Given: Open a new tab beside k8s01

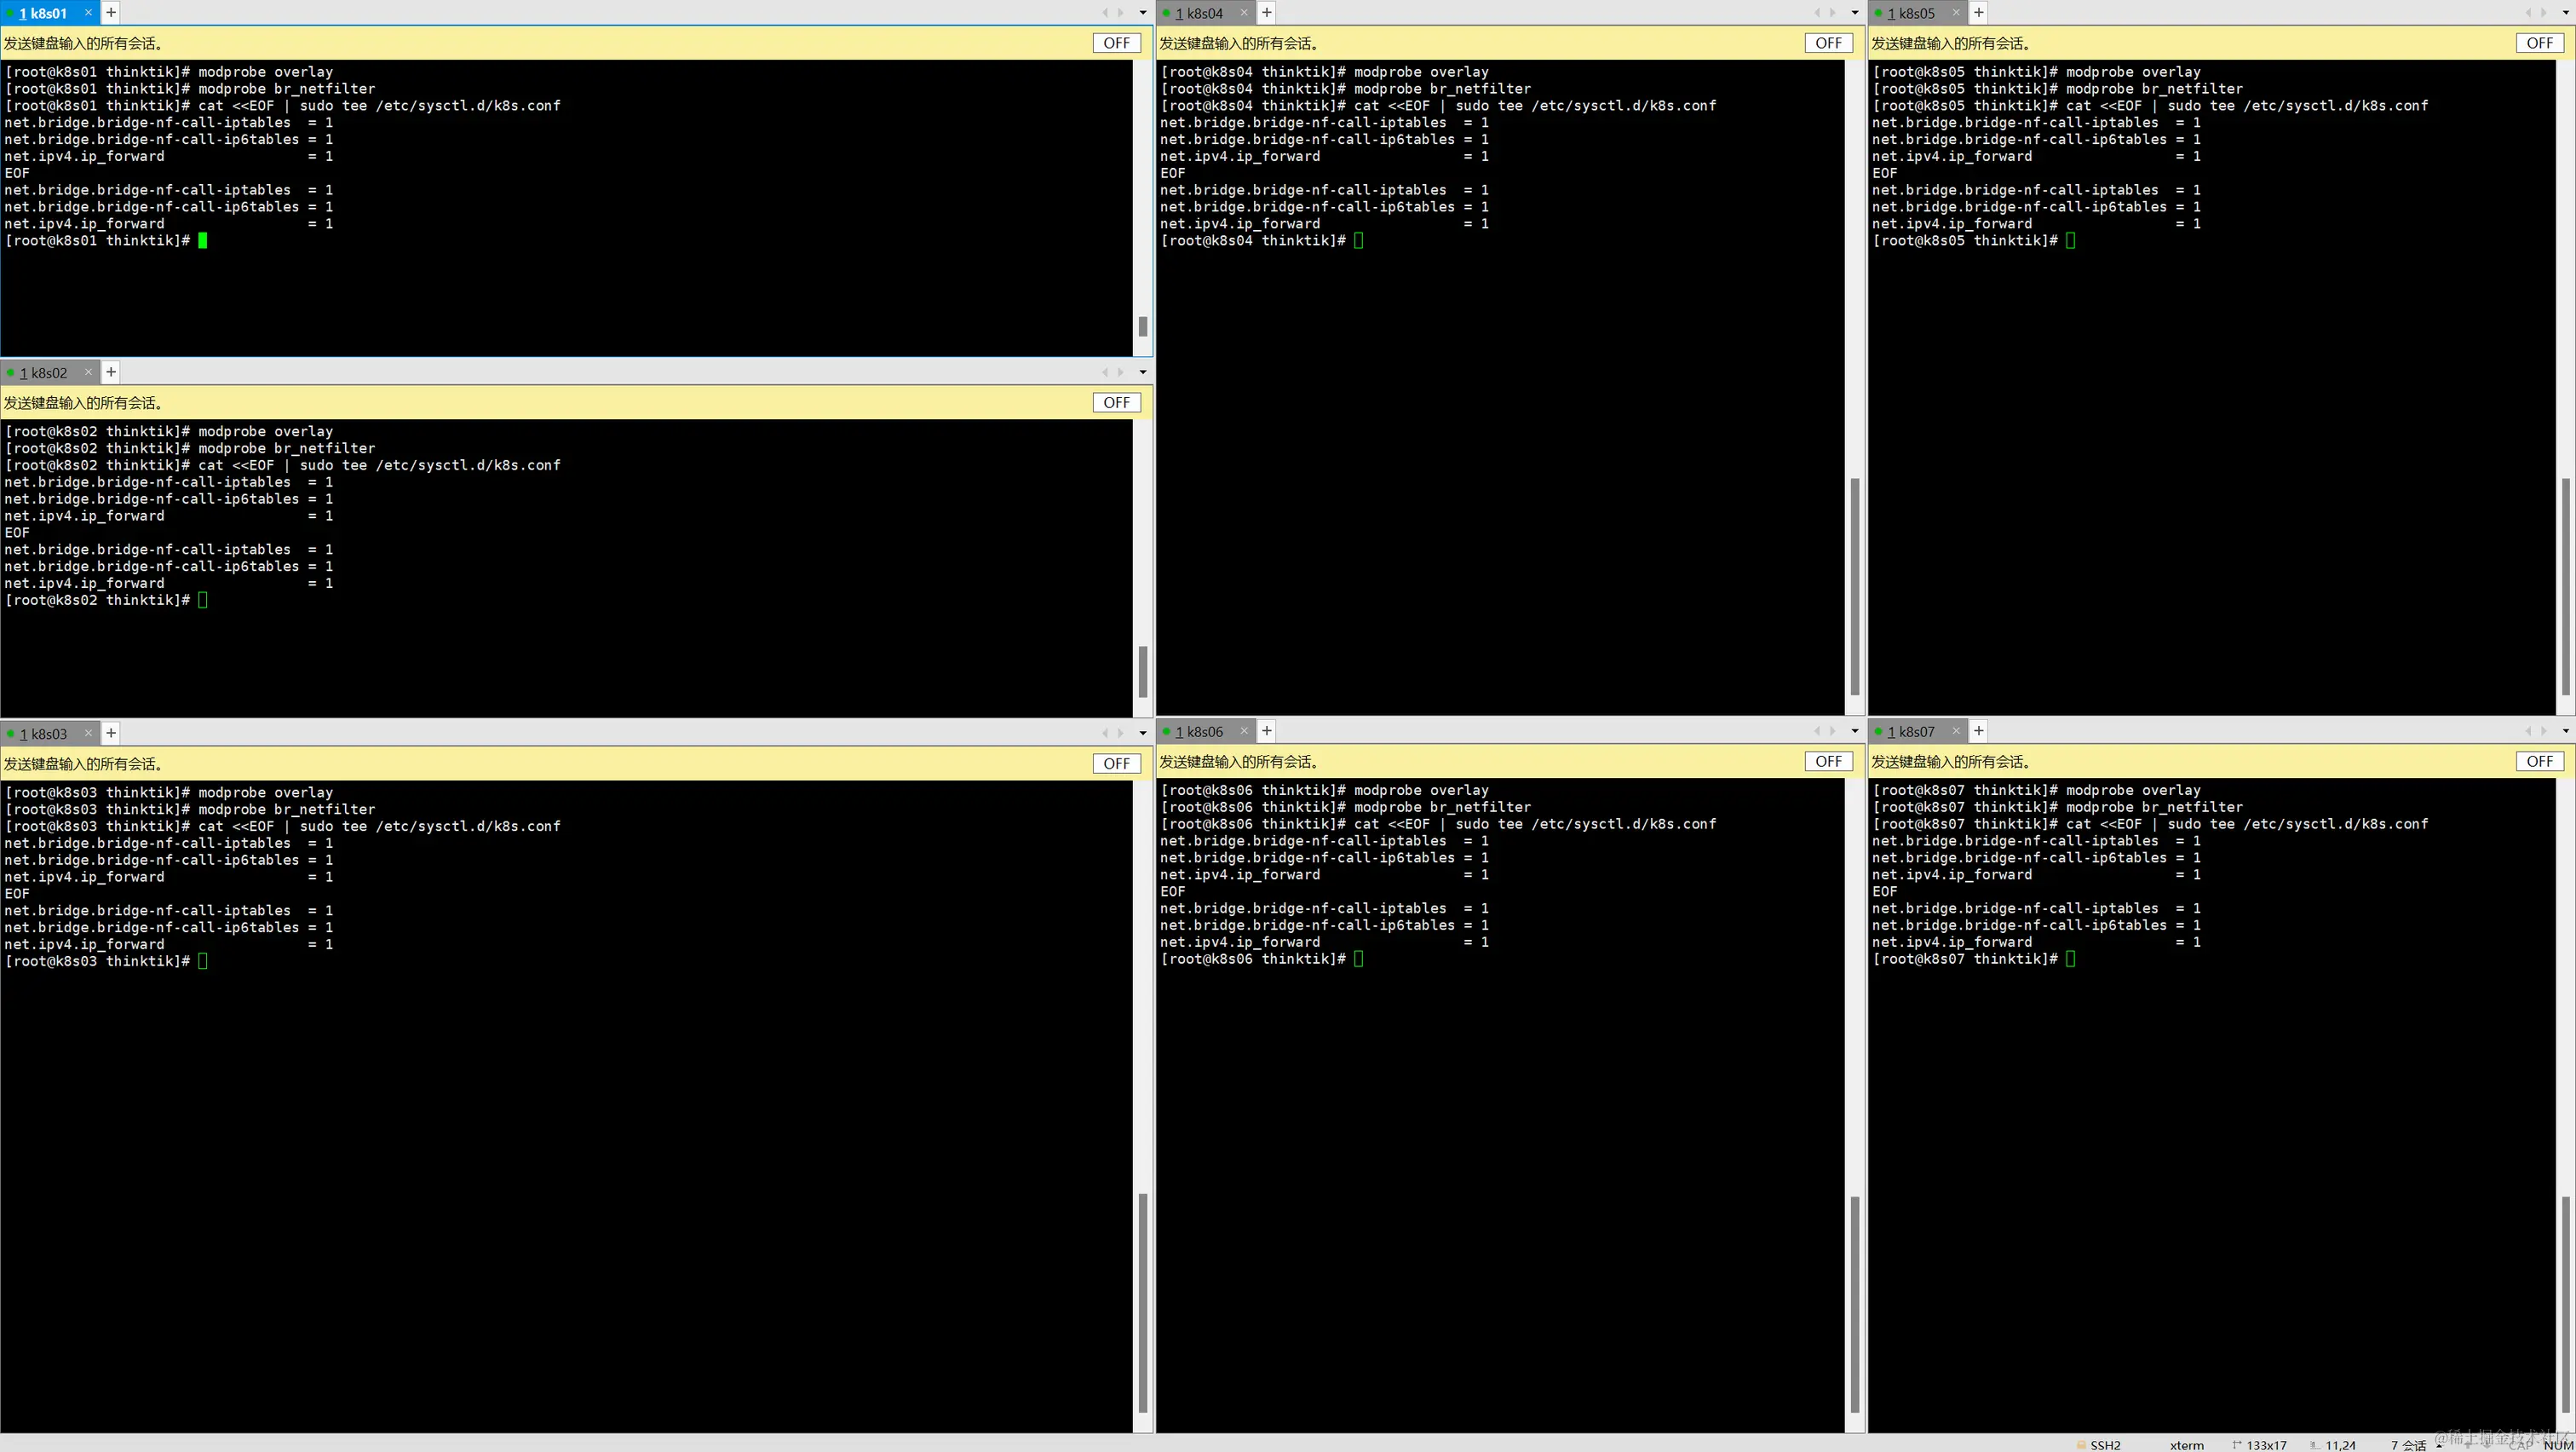Looking at the screenshot, I should [111, 13].
